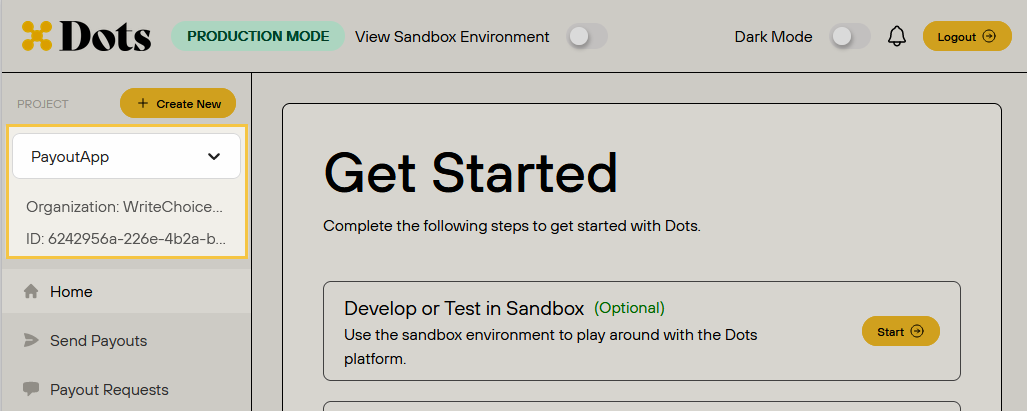1027x411 pixels.
Task: Click the Create New project button
Action: (177, 103)
